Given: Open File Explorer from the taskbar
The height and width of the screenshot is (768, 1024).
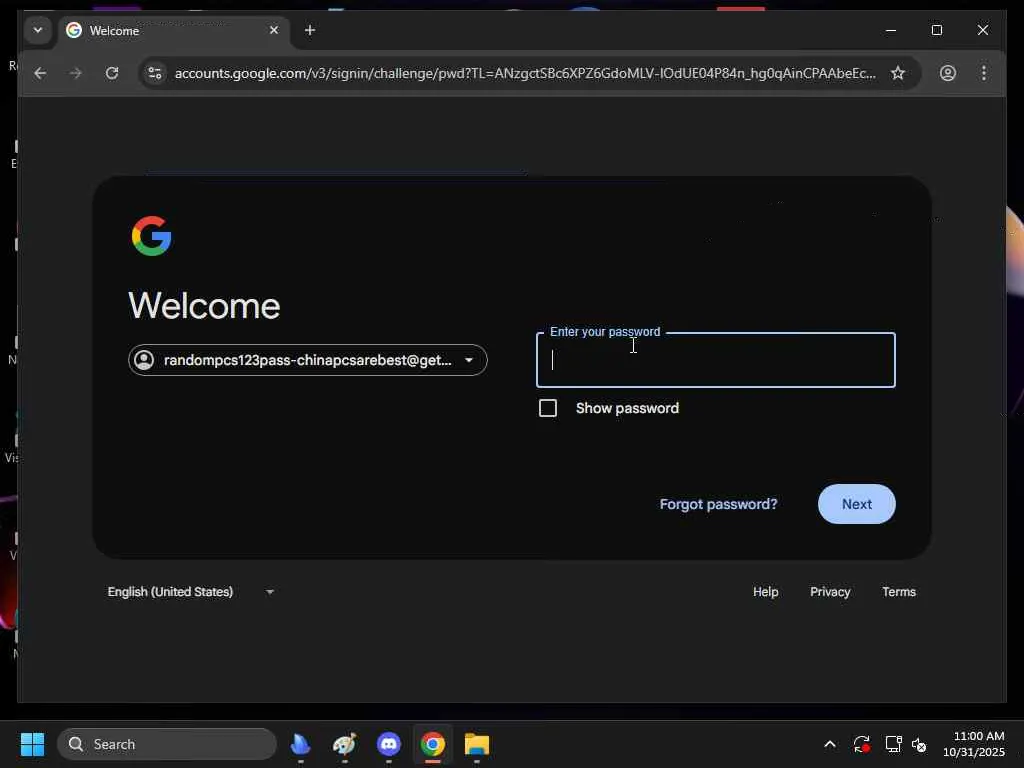Looking at the screenshot, I should point(477,744).
